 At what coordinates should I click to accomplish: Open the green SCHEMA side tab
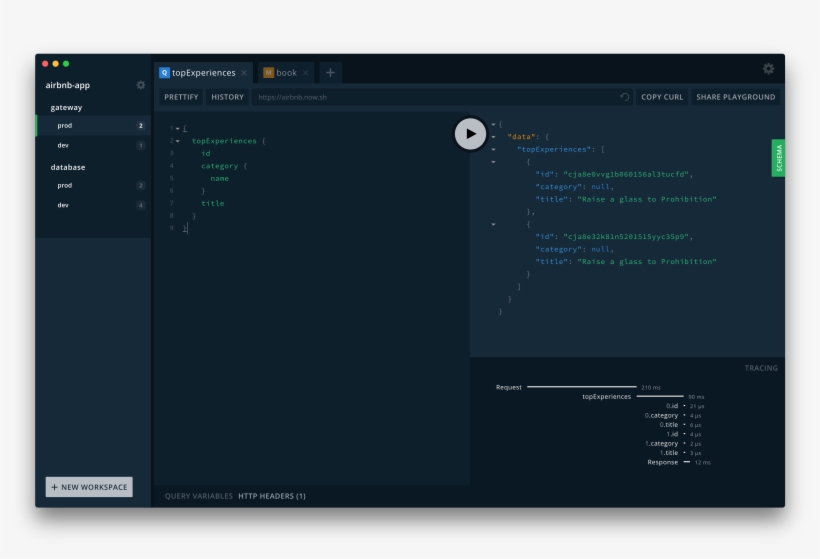(x=778, y=158)
